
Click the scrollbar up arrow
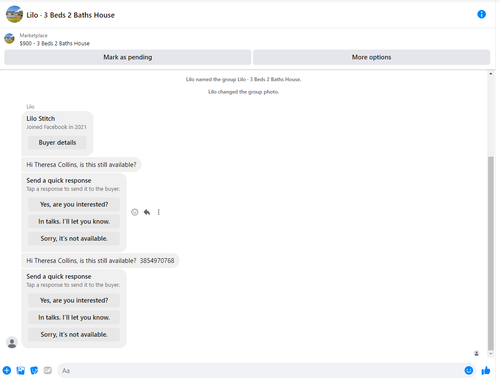pos(491,74)
